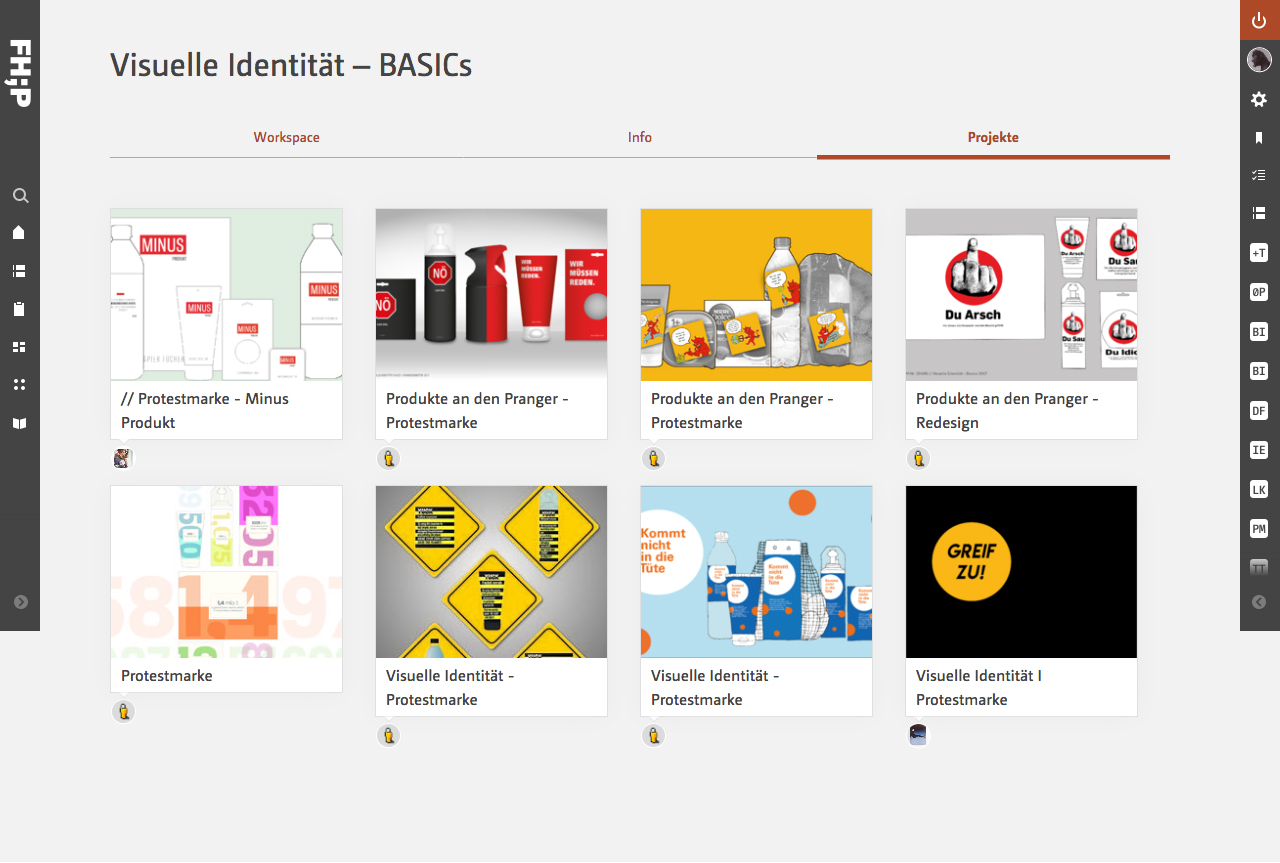The width and height of the screenshot is (1280, 863).
Task: Open the +T shortcut in the right sidebar
Action: (1259, 253)
